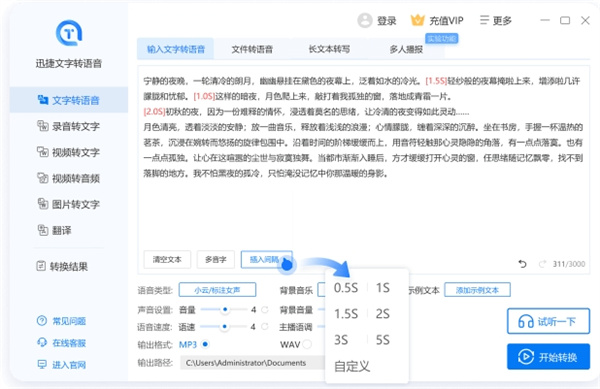Maximize the application window

click(x=565, y=20)
